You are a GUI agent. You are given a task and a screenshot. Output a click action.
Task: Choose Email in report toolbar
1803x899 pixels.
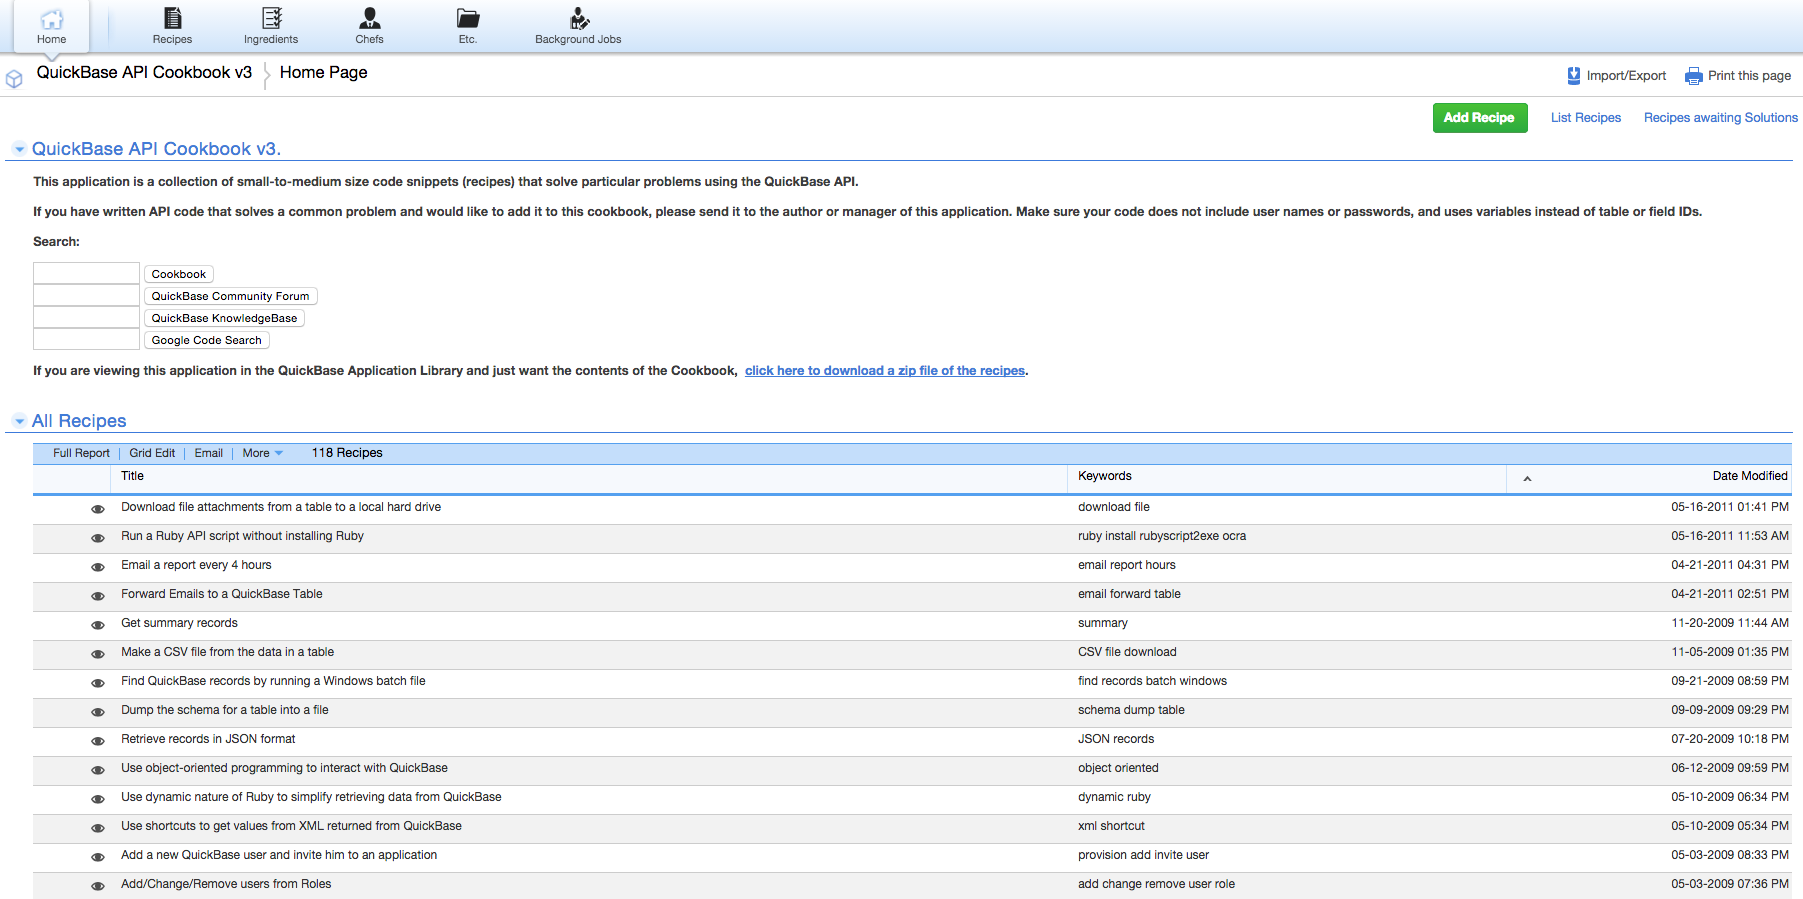coord(209,453)
